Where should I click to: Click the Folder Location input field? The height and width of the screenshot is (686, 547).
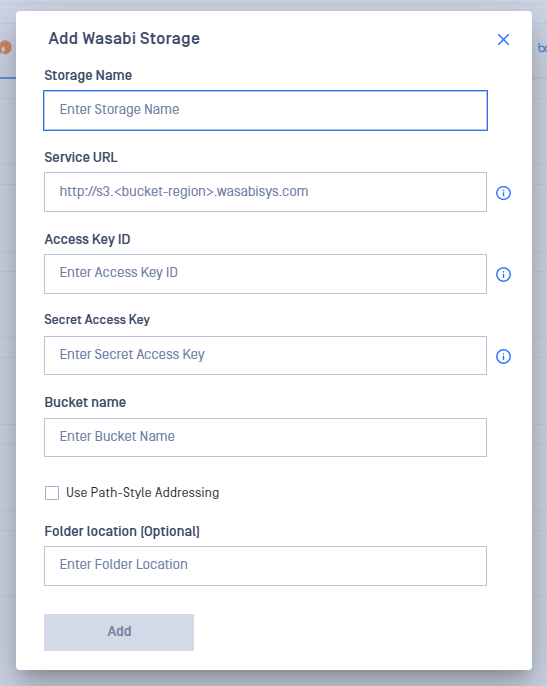click(x=265, y=566)
